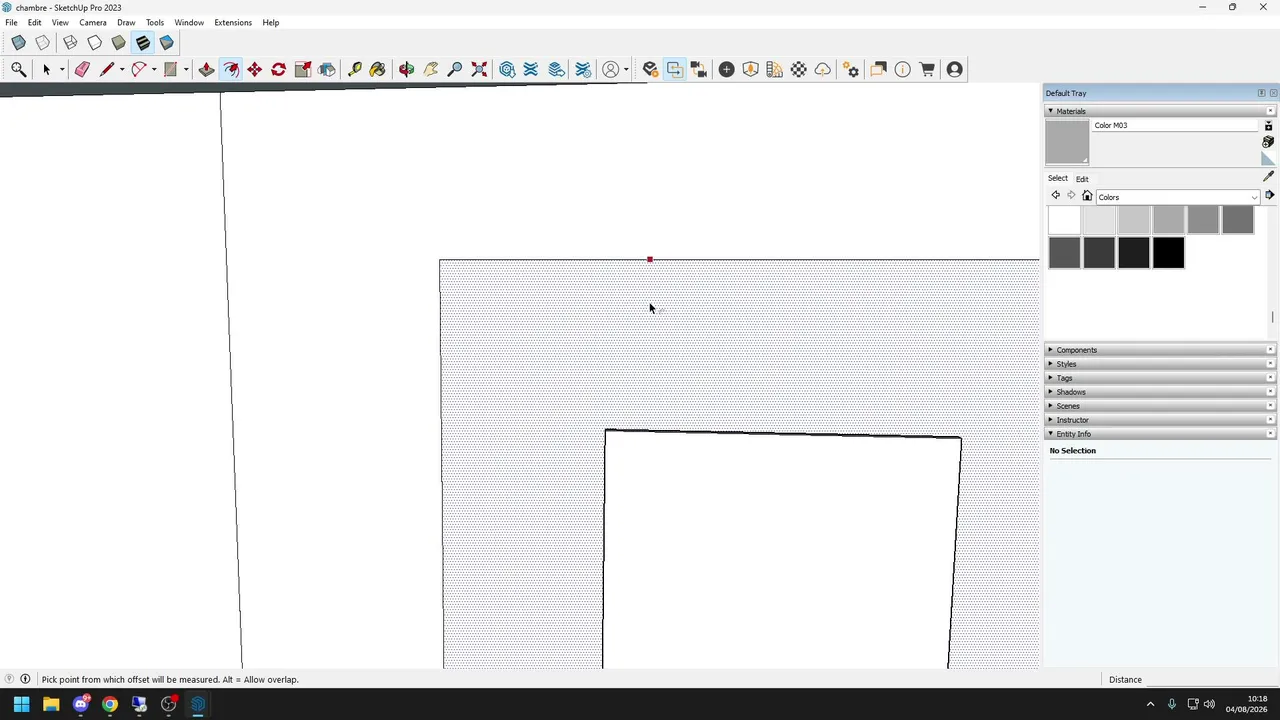Collapse the Entity Info panel
The height and width of the screenshot is (720, 1280).
[x=1159, y=434]
